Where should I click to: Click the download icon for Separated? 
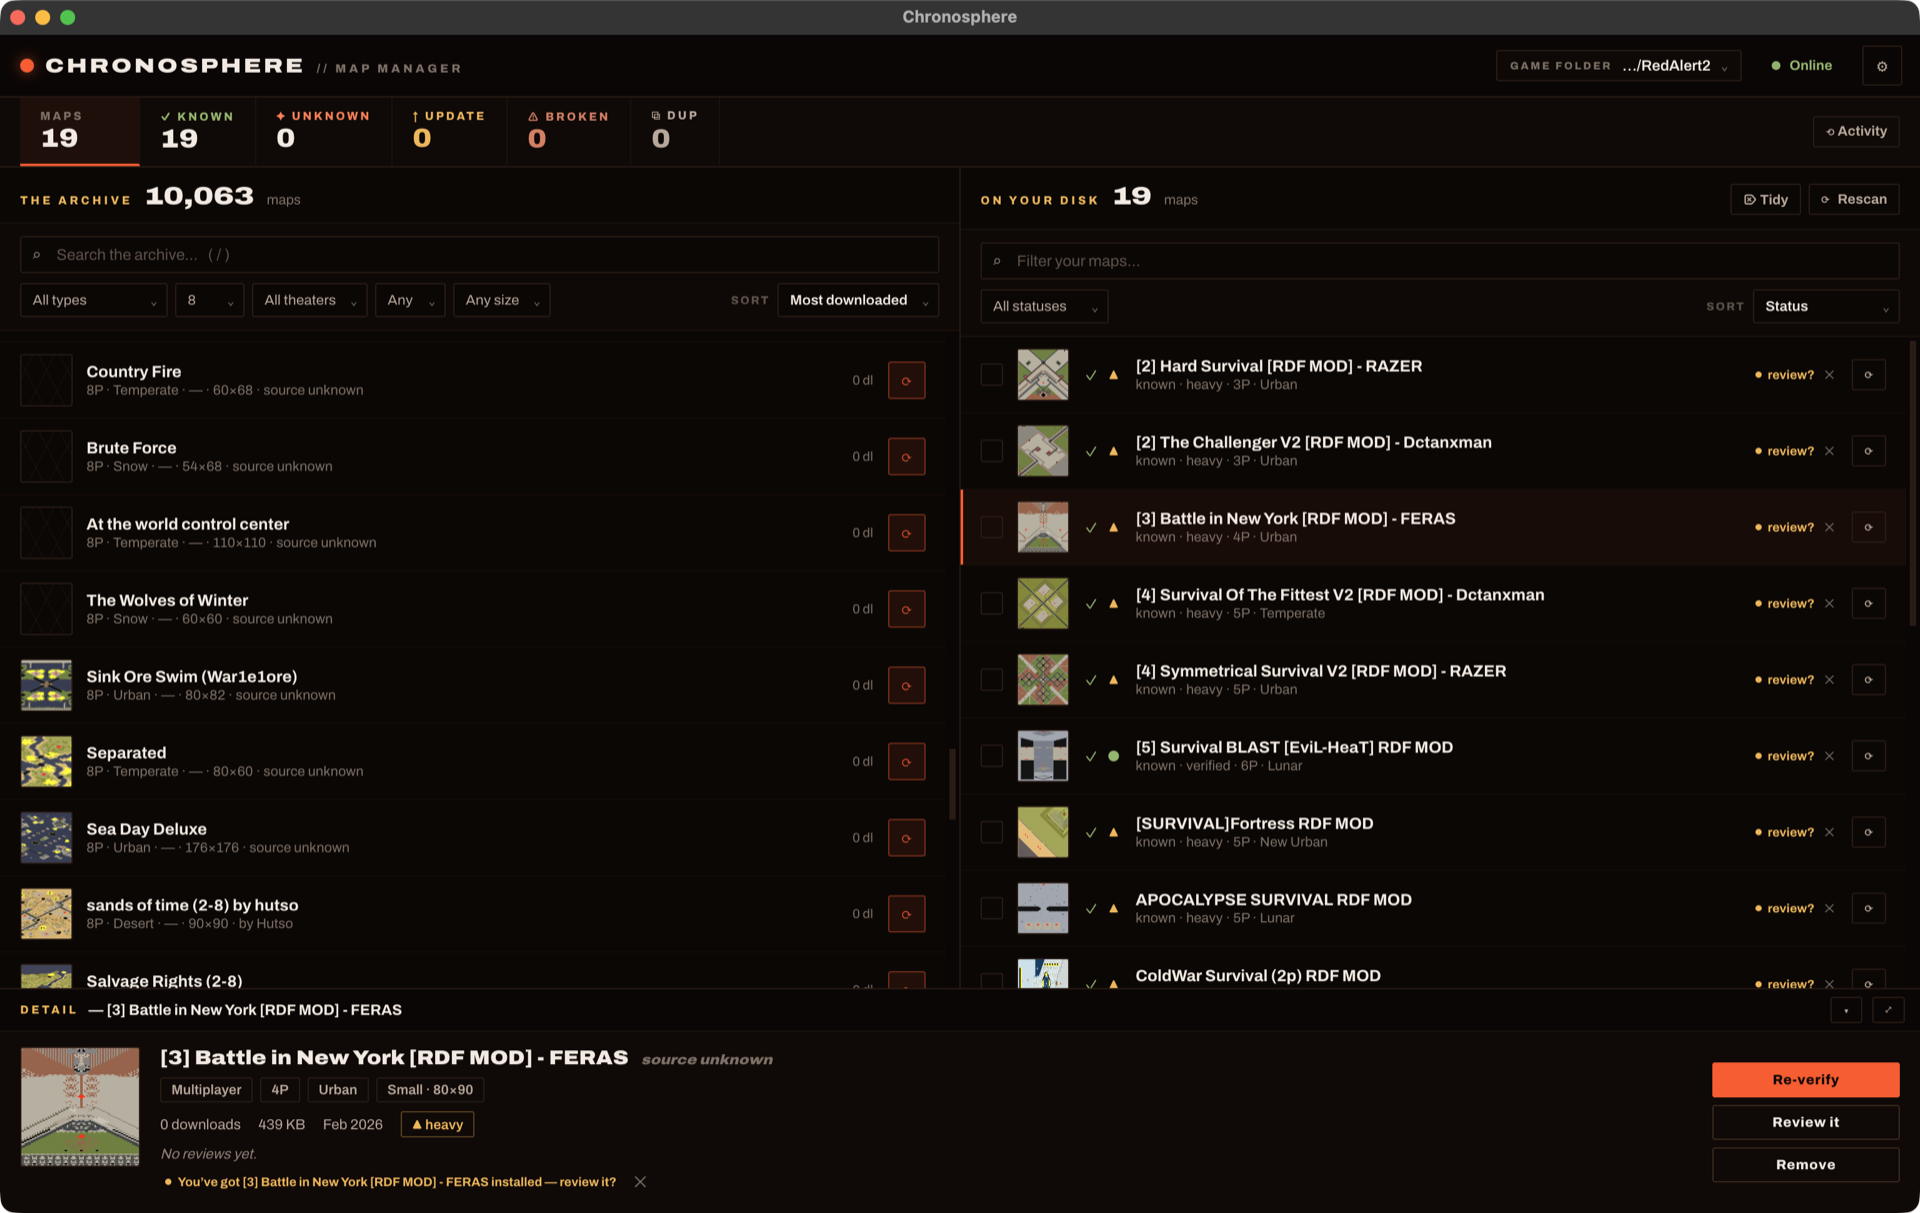(x=906, y=761)
